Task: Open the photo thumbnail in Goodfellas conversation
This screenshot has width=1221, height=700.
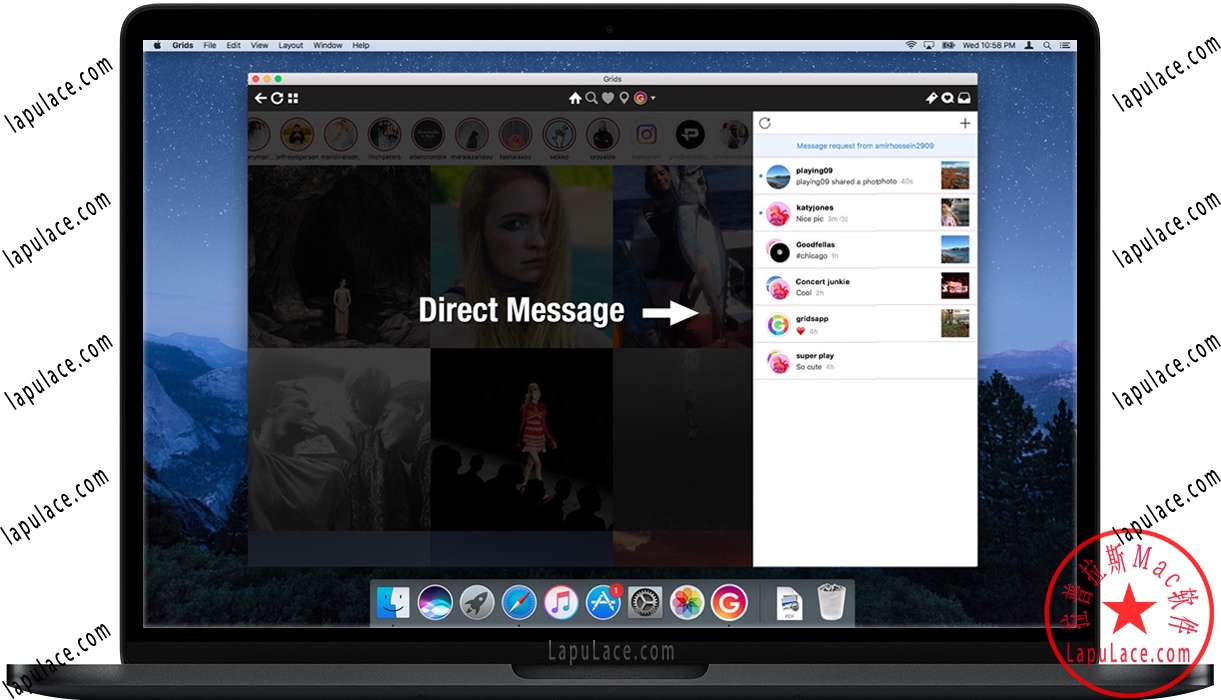Action: (x=956, y=249)
